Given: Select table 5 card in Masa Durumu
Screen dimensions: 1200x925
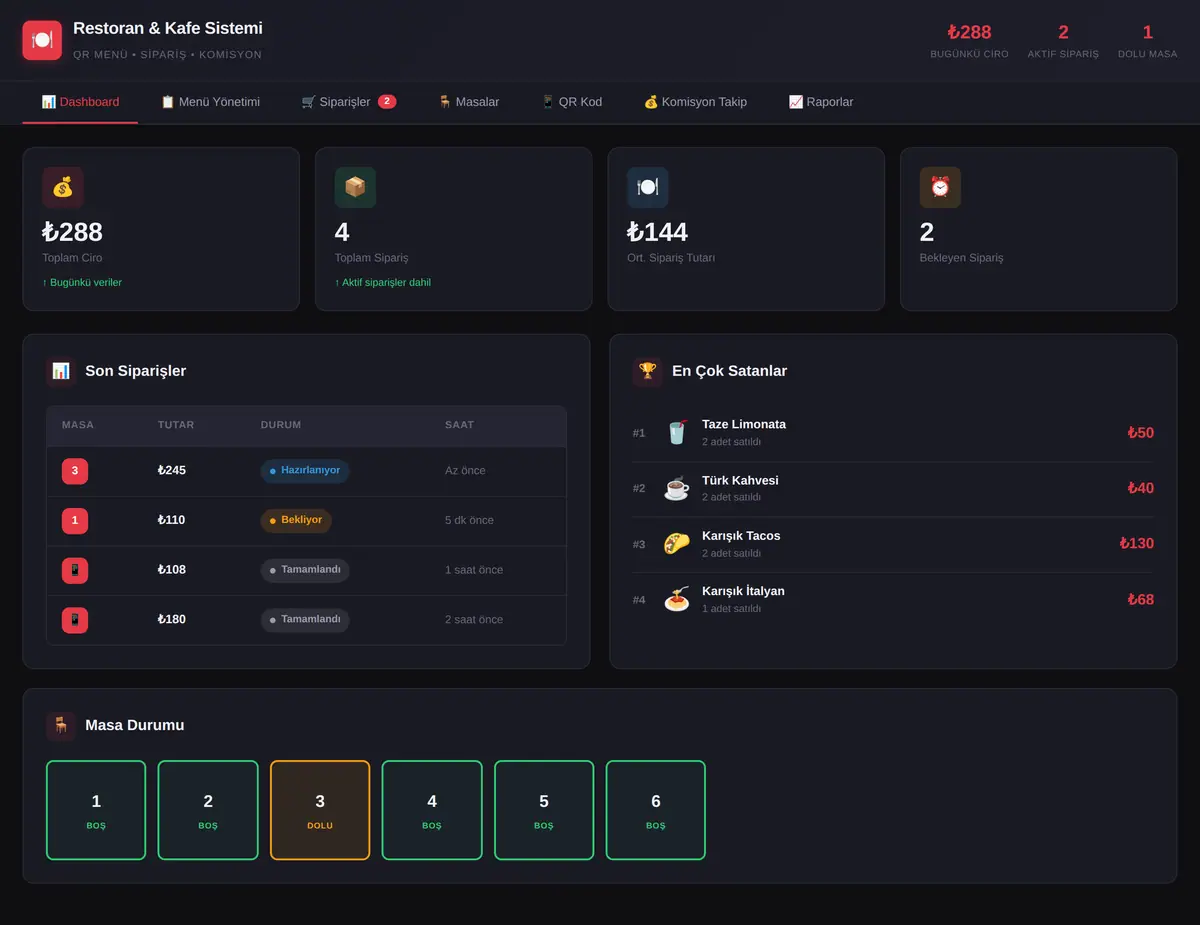Looking at the screenshot, I should tap(544, 810).
